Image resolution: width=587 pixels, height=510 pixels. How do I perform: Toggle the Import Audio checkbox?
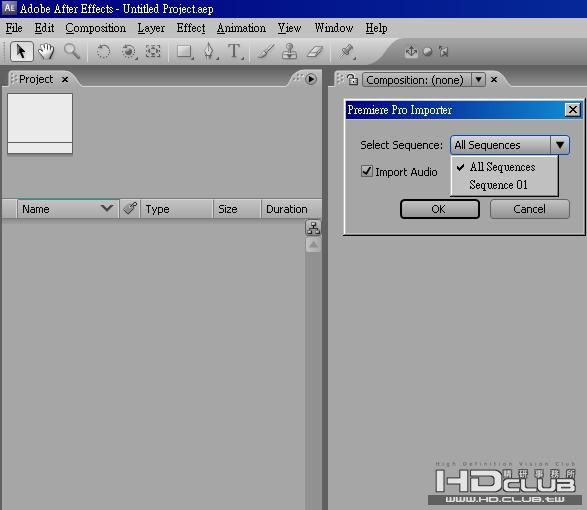[x=367, y=171]
